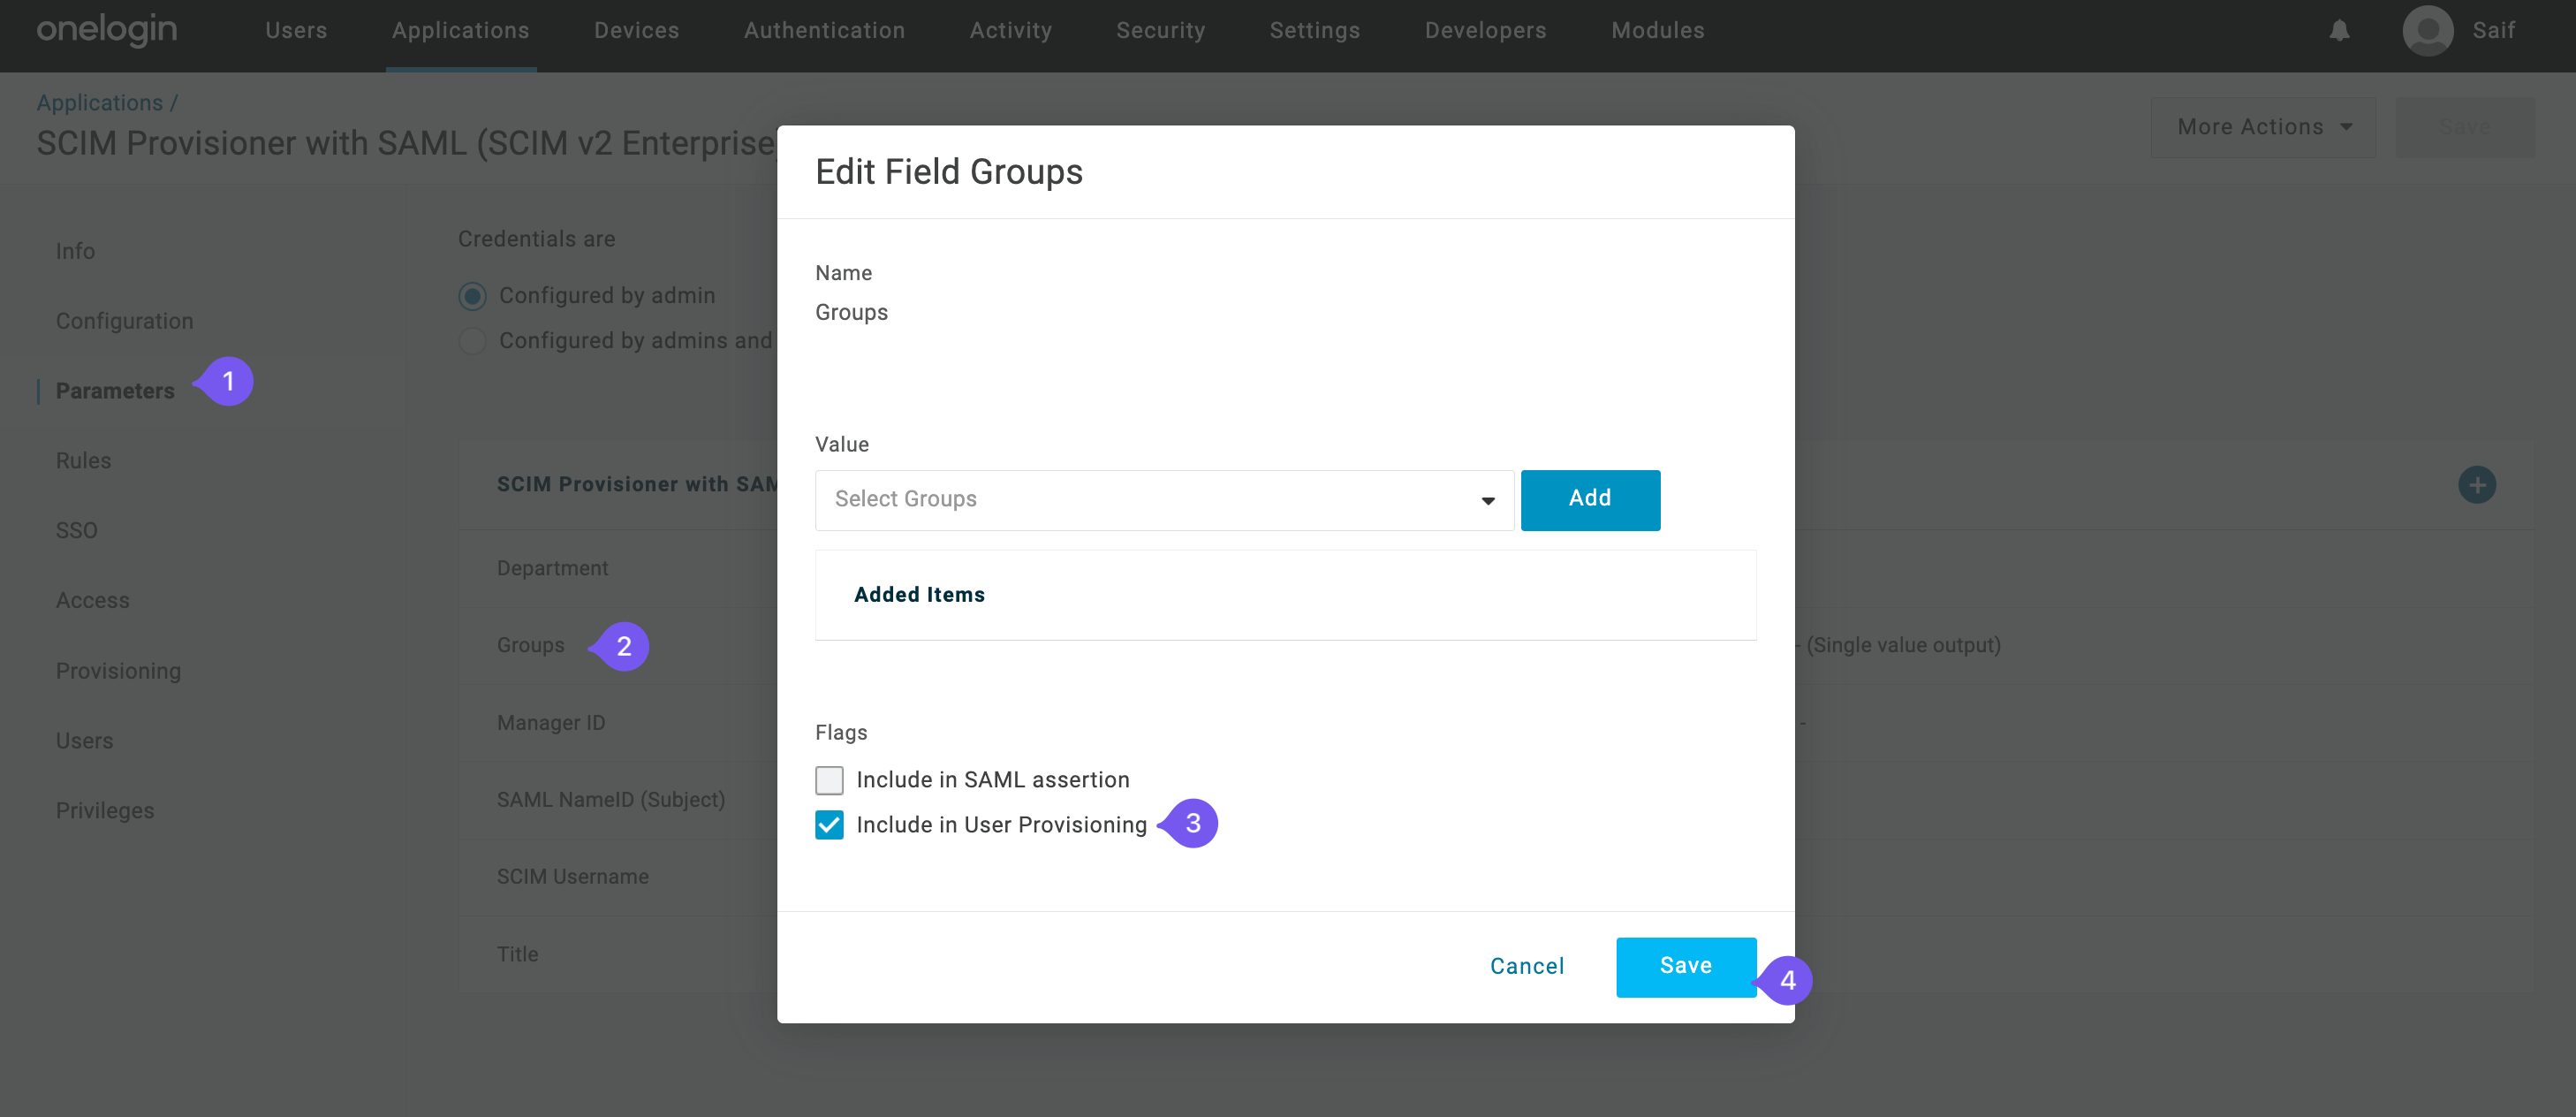Open the Rules sidebar tab

click(x=83, y=460)
